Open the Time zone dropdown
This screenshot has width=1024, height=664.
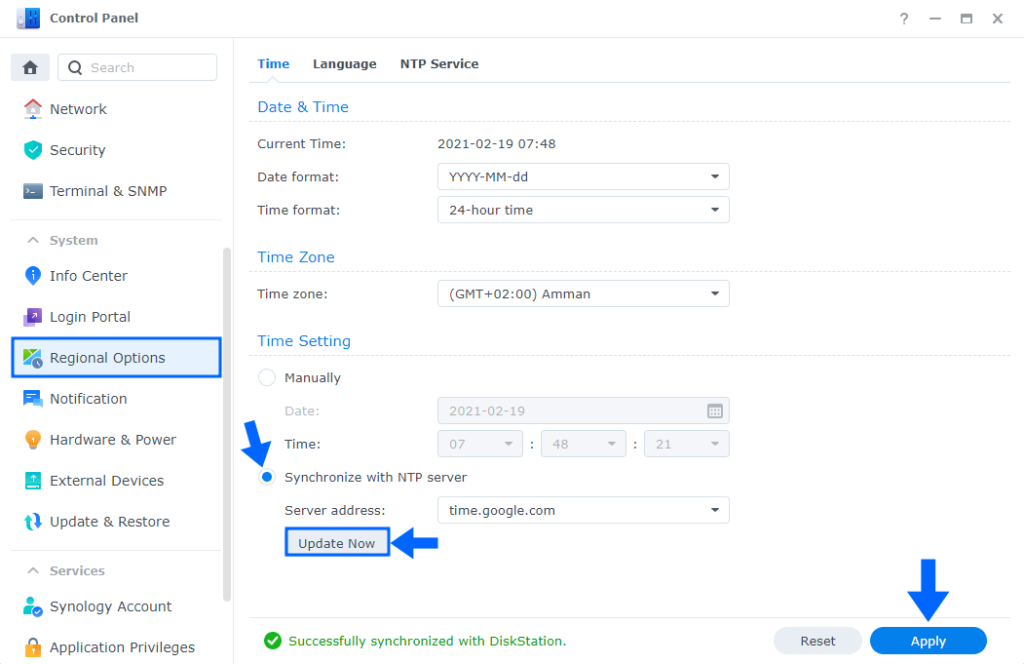pyautogui.click(x=583, y=293)
